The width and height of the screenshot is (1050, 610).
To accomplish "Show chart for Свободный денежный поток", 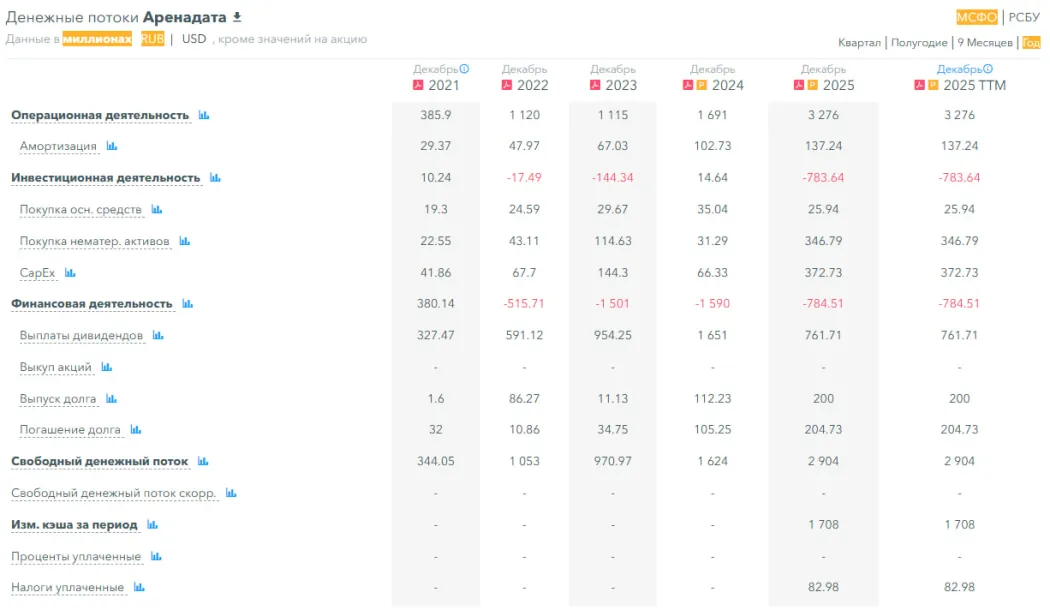I will [x=203, y=461].
